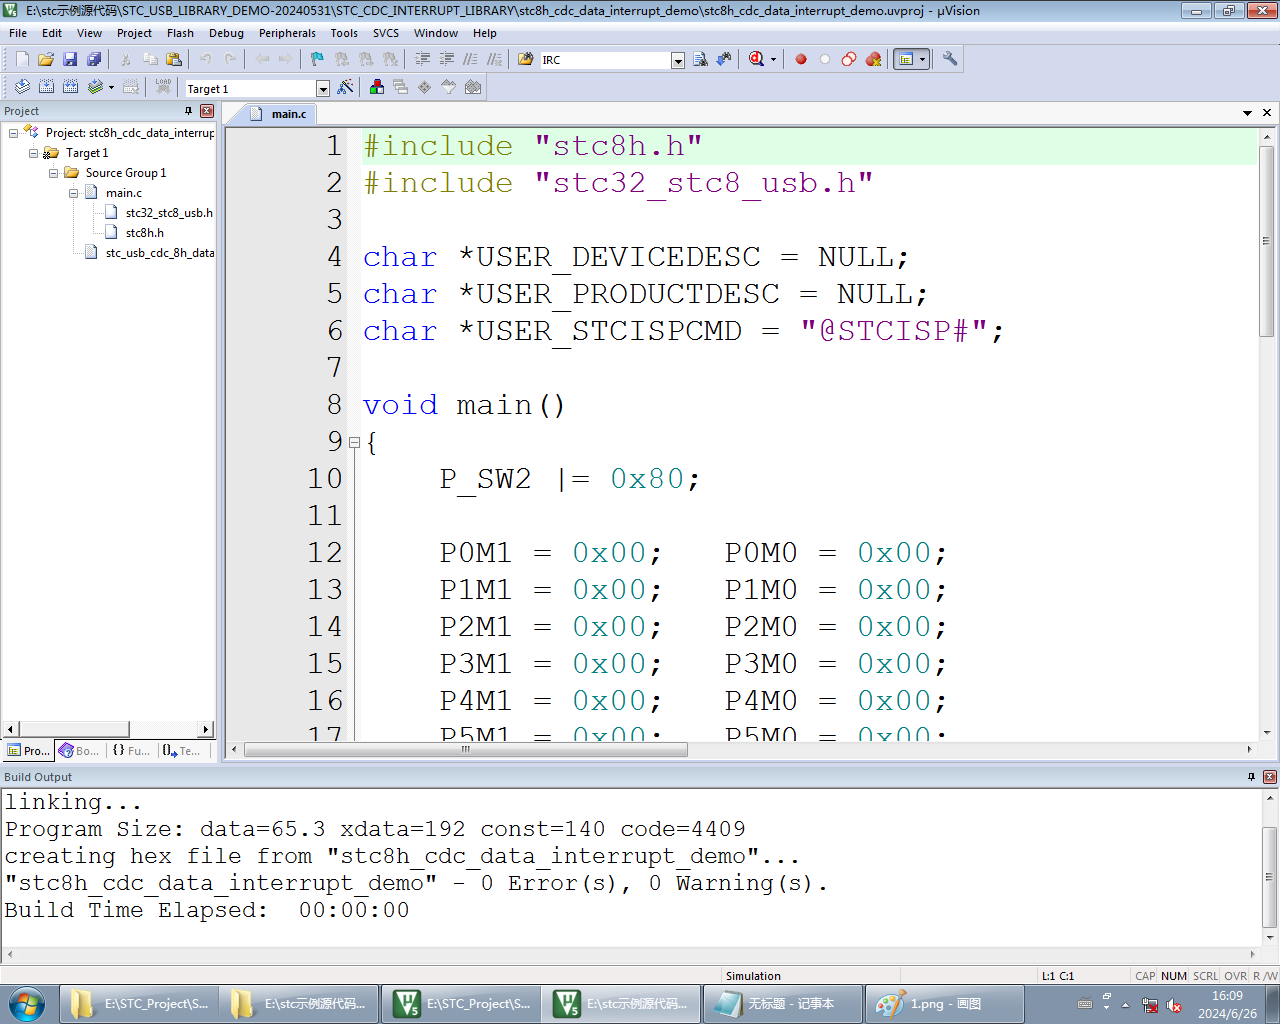Click the Manage Run-Time Environment diamond icon
Screen dimensions: 1280x1024
point(424,88)
